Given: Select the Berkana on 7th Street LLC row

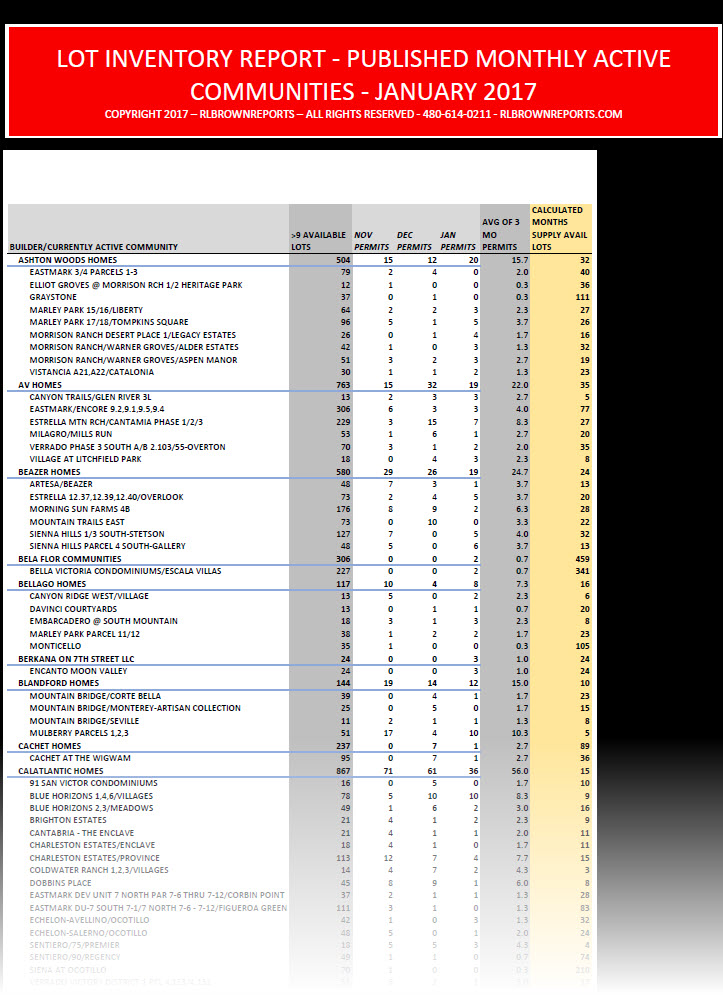Looking at the screenshot, I should point(75,660).
